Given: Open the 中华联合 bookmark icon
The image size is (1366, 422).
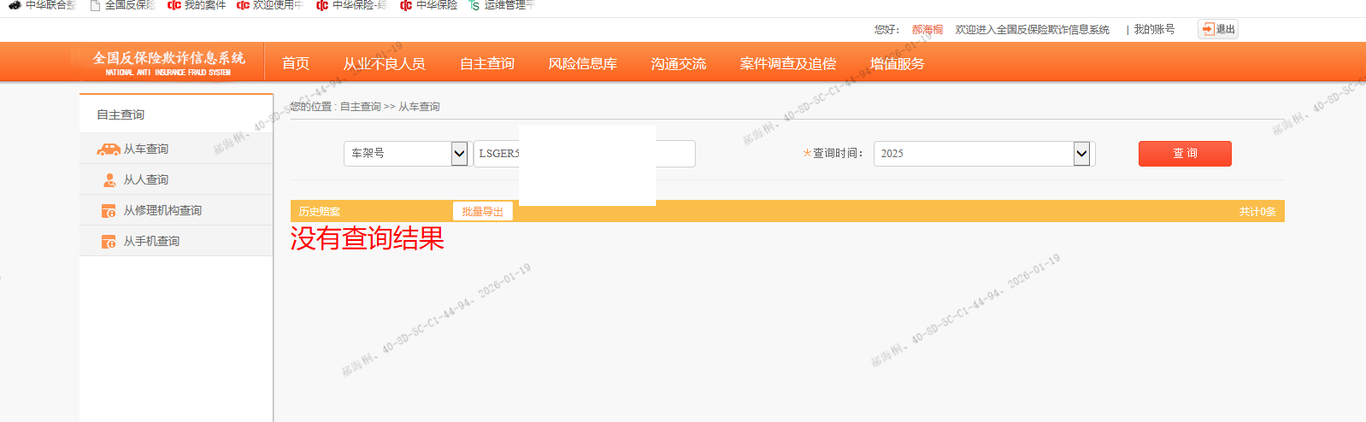Looking at the screenshot, I should 14,5.
